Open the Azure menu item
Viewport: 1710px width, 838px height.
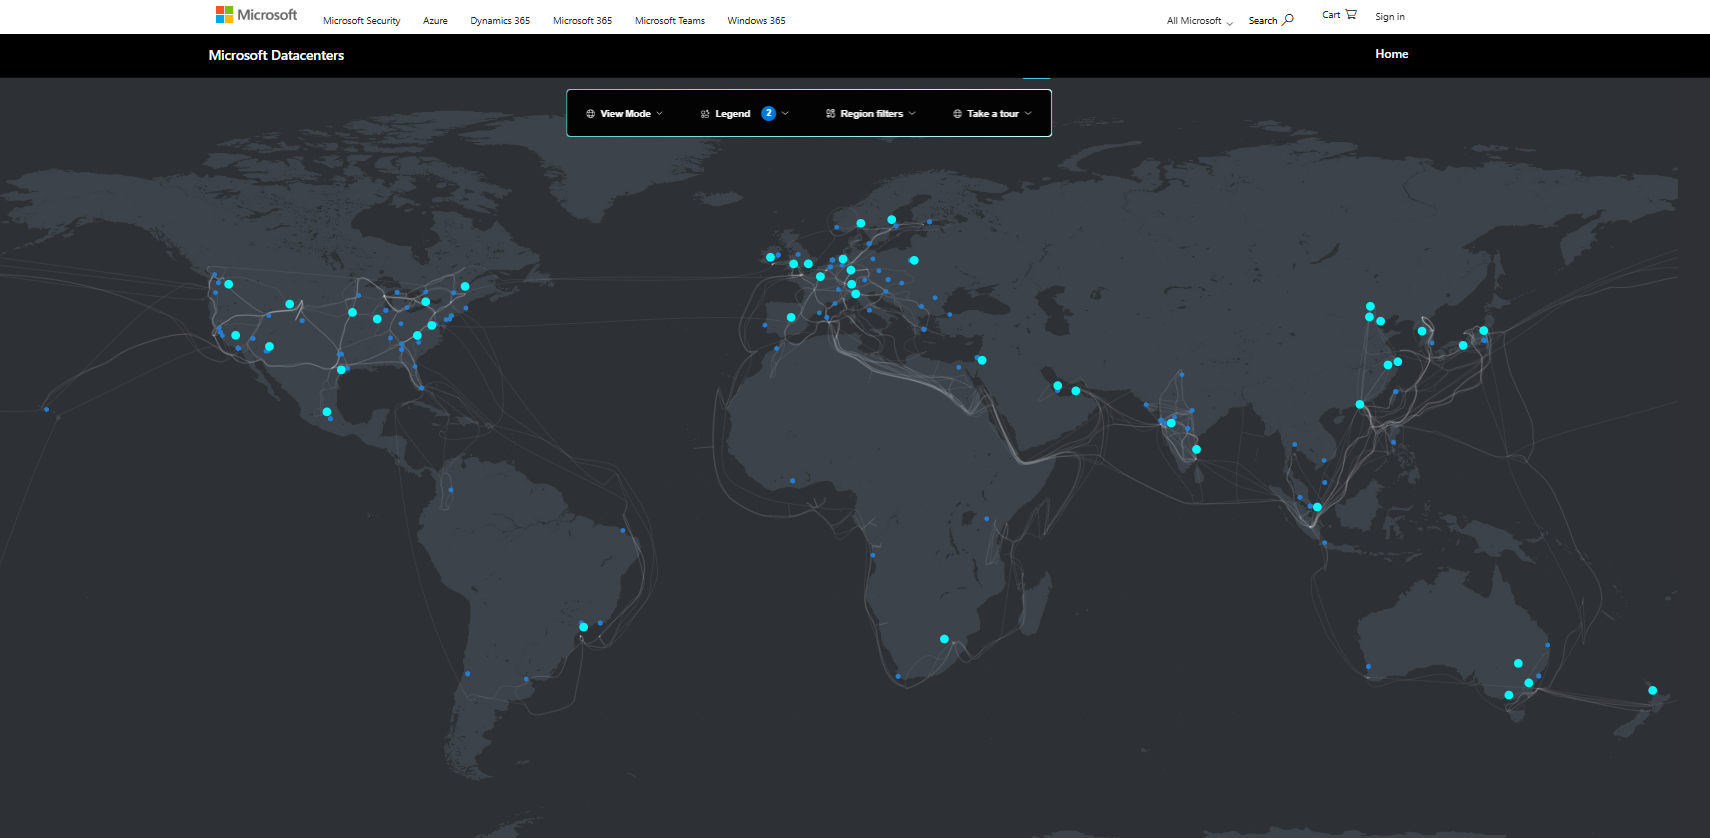tap(435, 21)
